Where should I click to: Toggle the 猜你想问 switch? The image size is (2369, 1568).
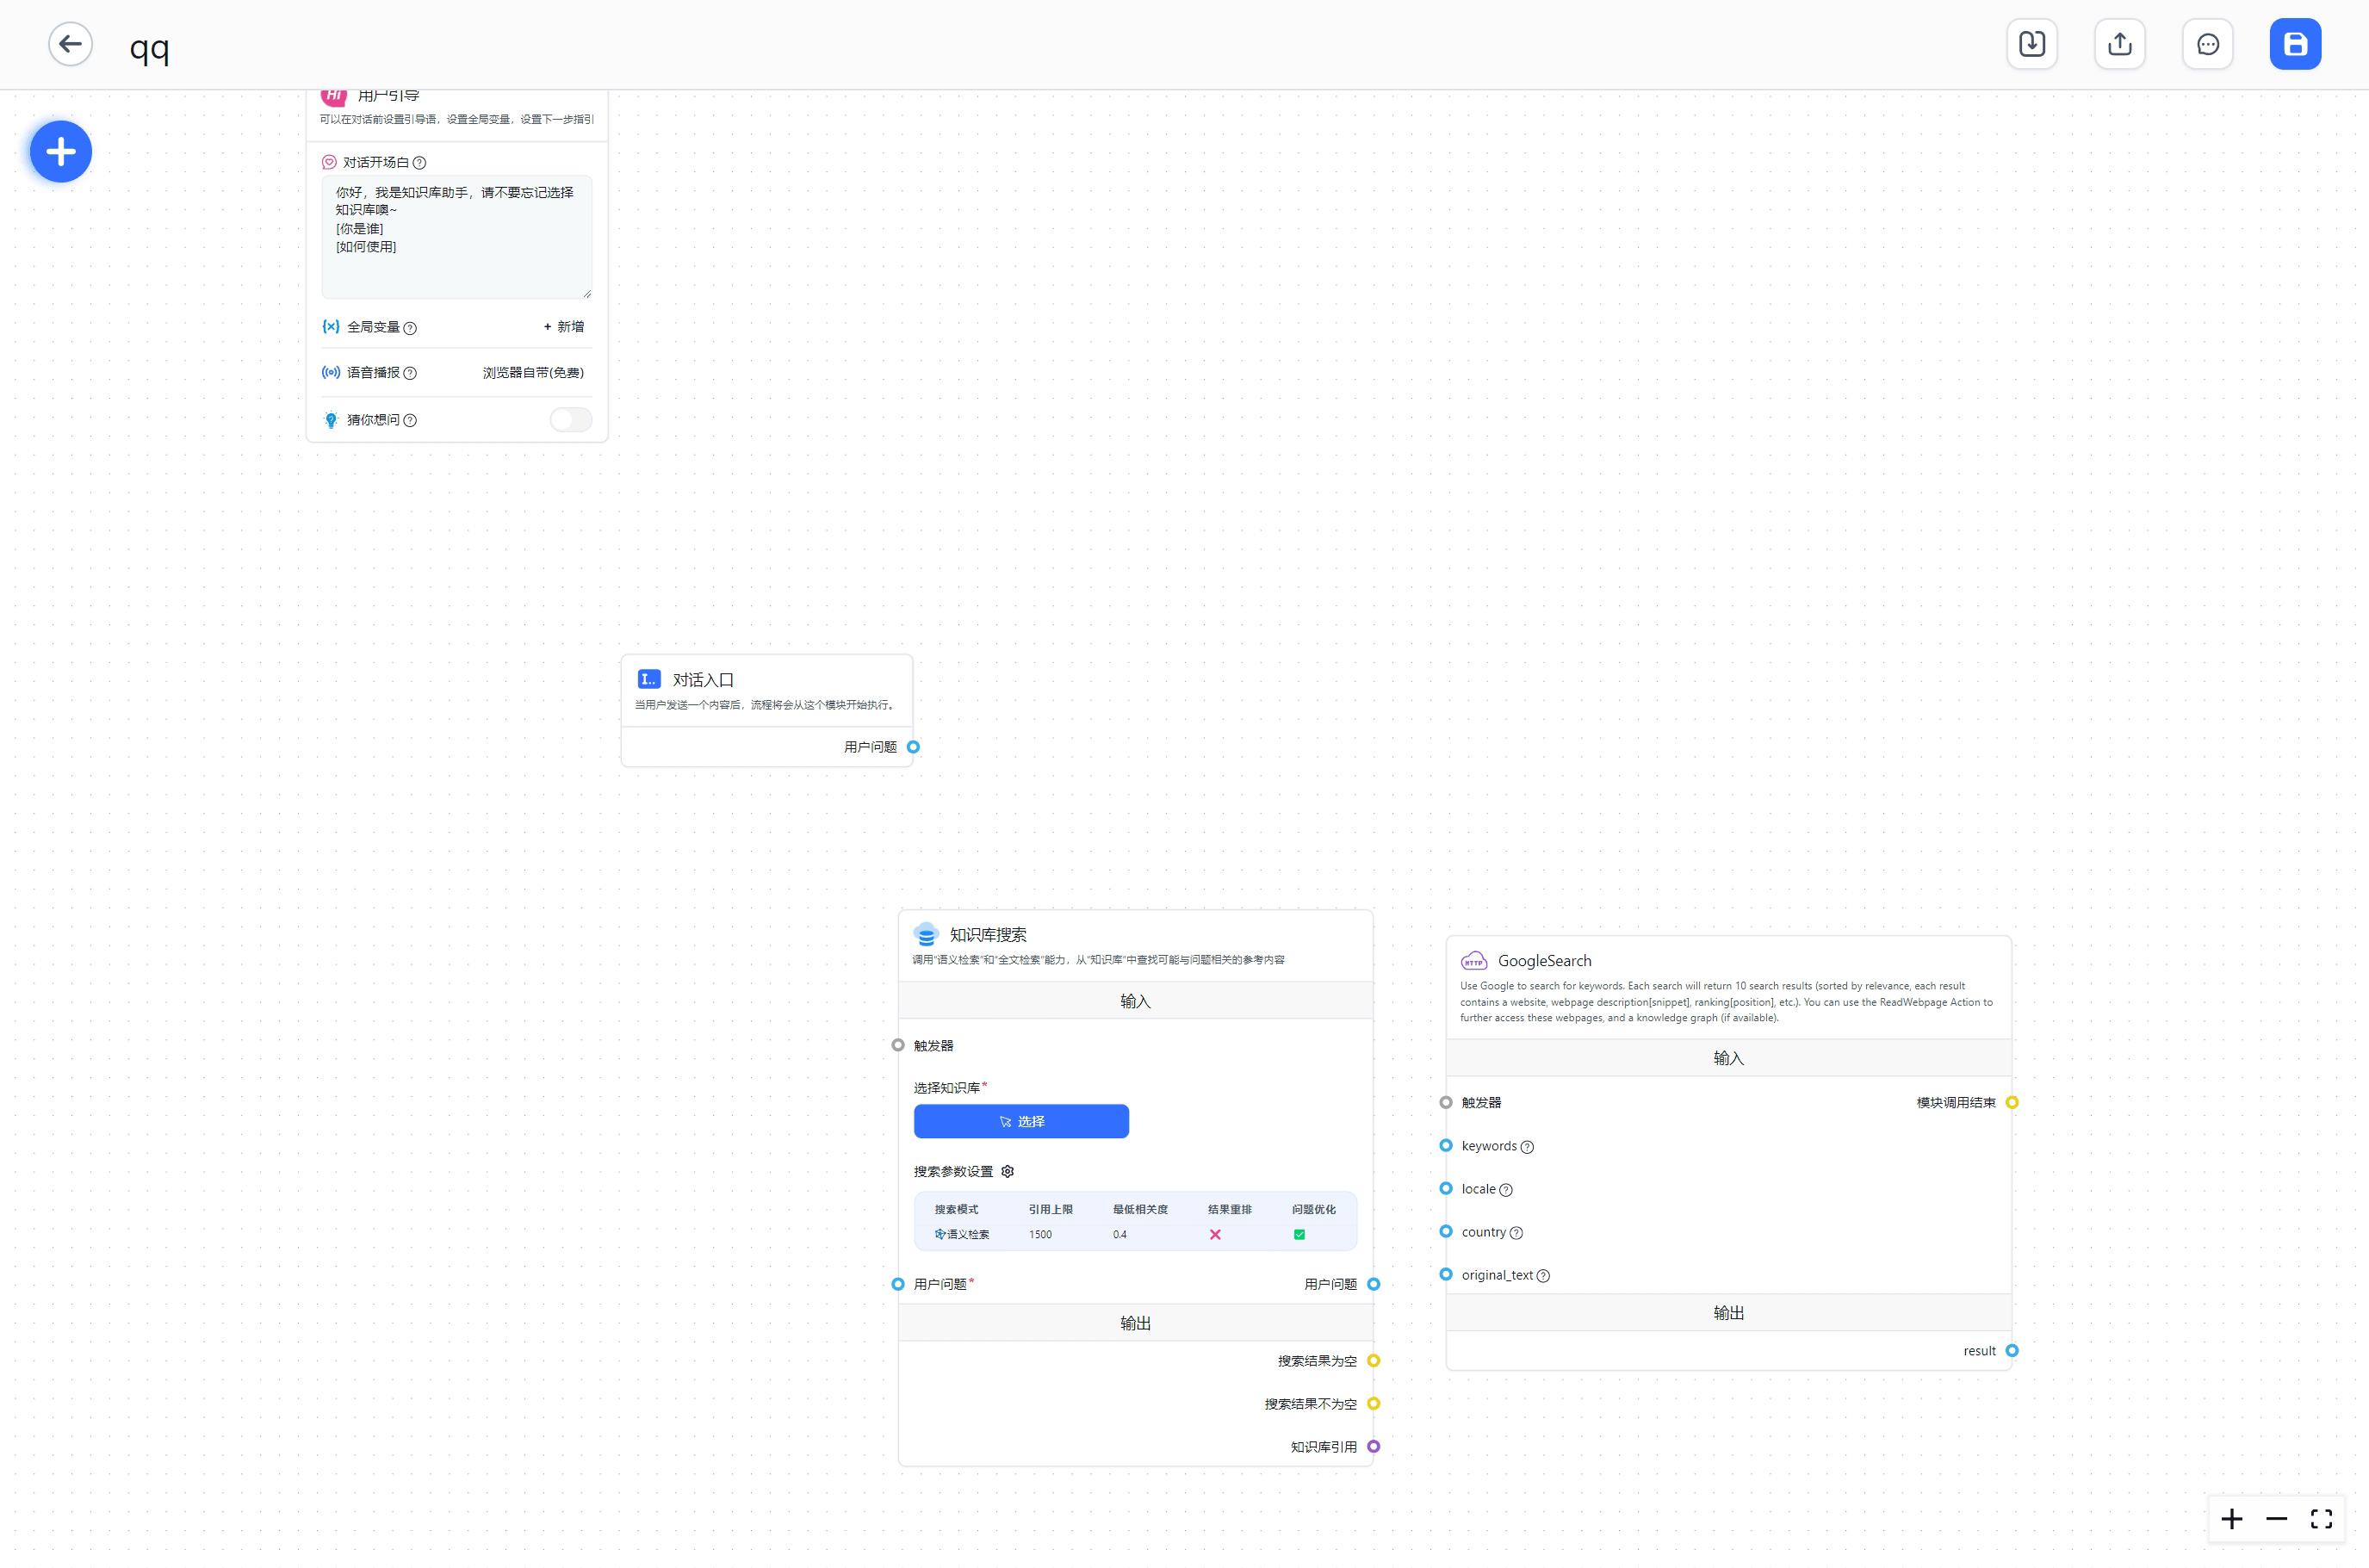point(570,420)
